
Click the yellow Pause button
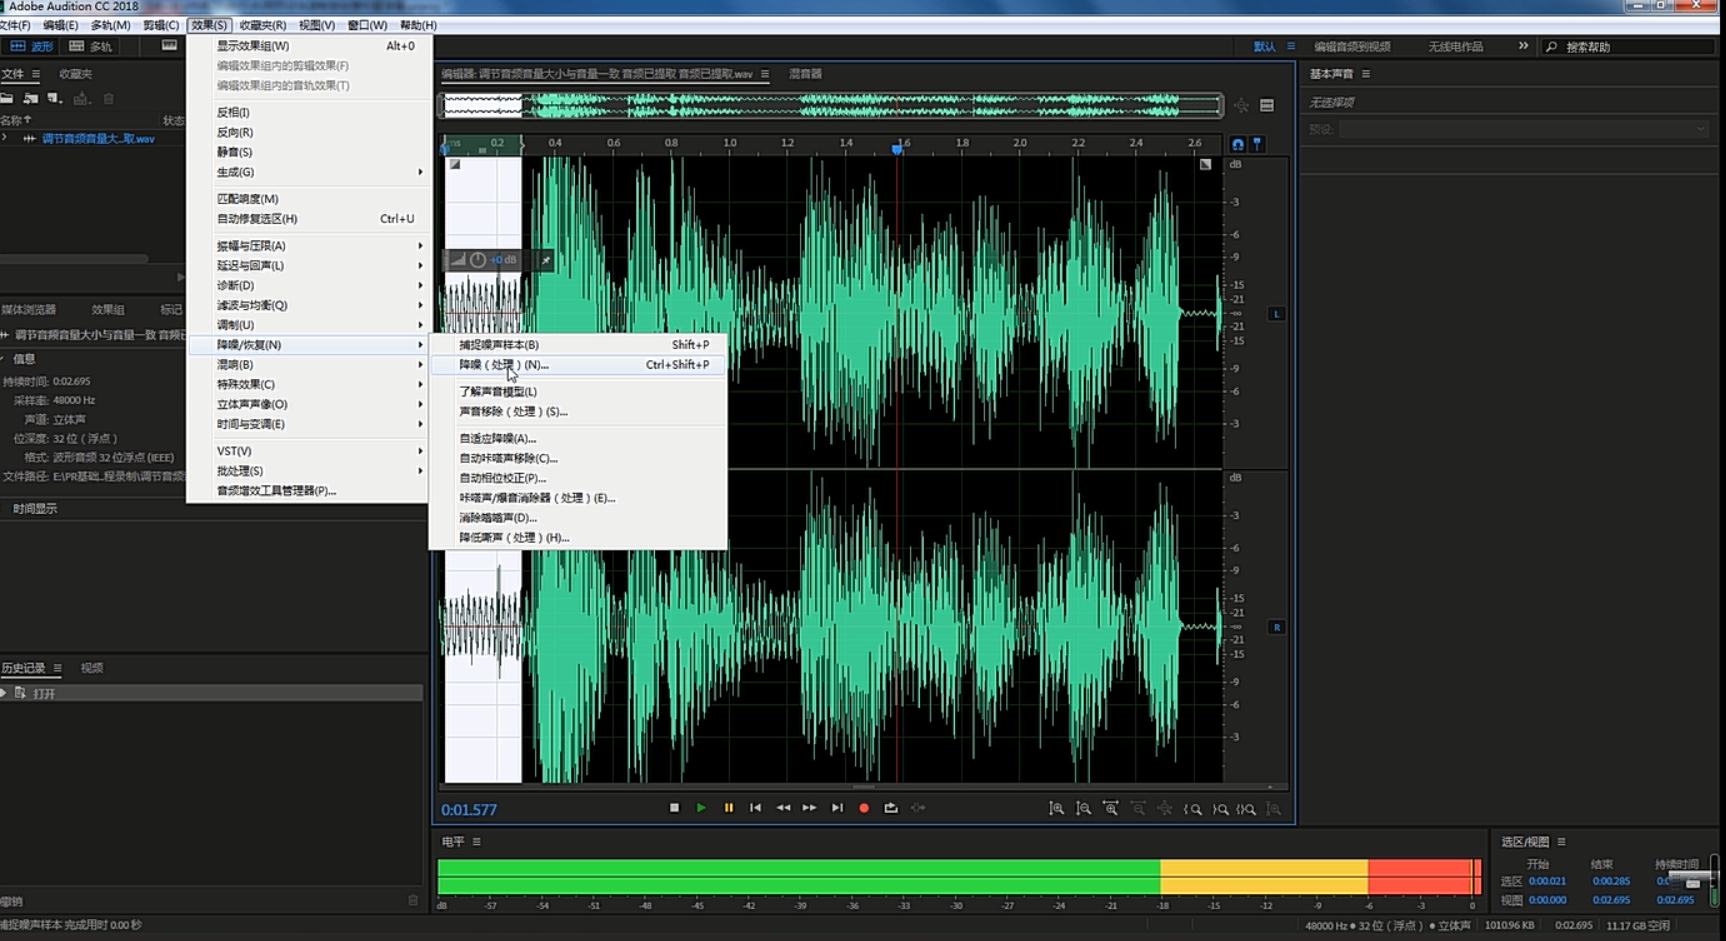click(x=729, y=808)
